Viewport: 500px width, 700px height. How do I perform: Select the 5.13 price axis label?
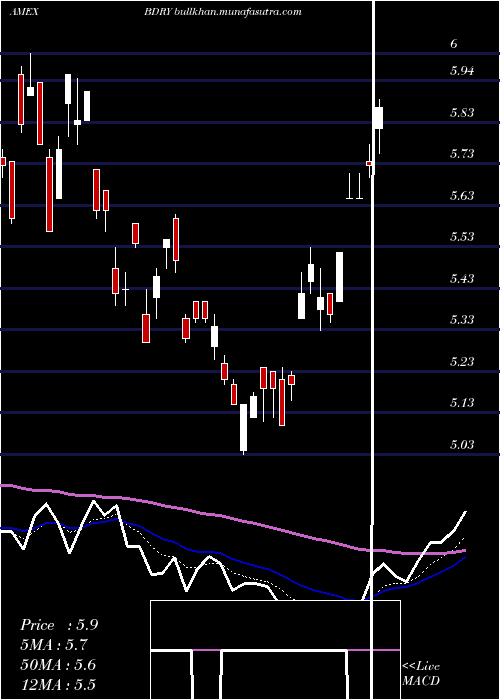[462, 402]
